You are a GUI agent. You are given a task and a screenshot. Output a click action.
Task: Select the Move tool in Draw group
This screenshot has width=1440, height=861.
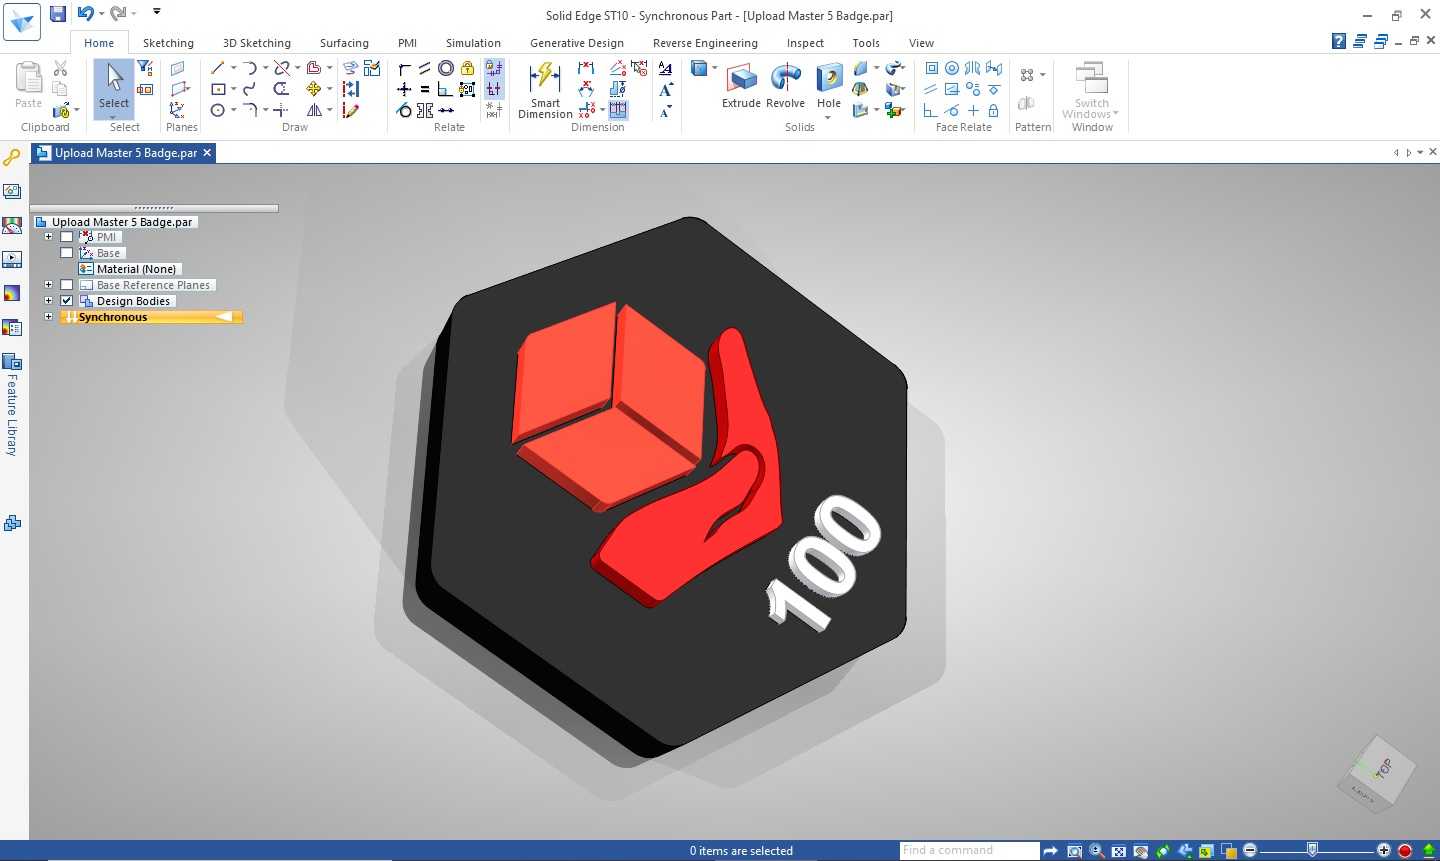314,89
